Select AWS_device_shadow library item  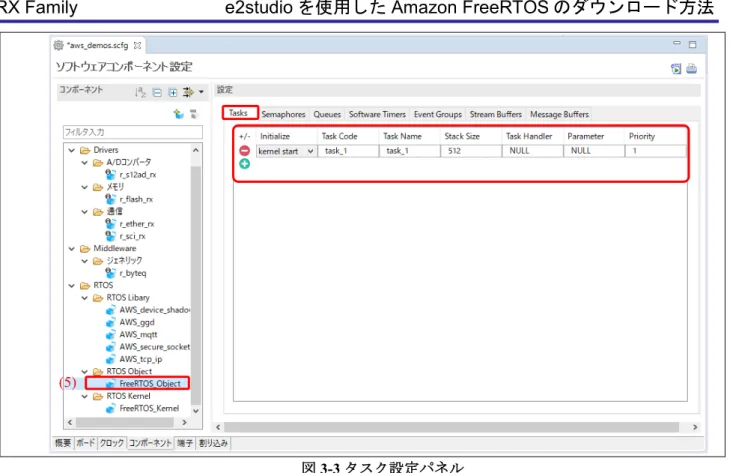[x=154, y=310]
